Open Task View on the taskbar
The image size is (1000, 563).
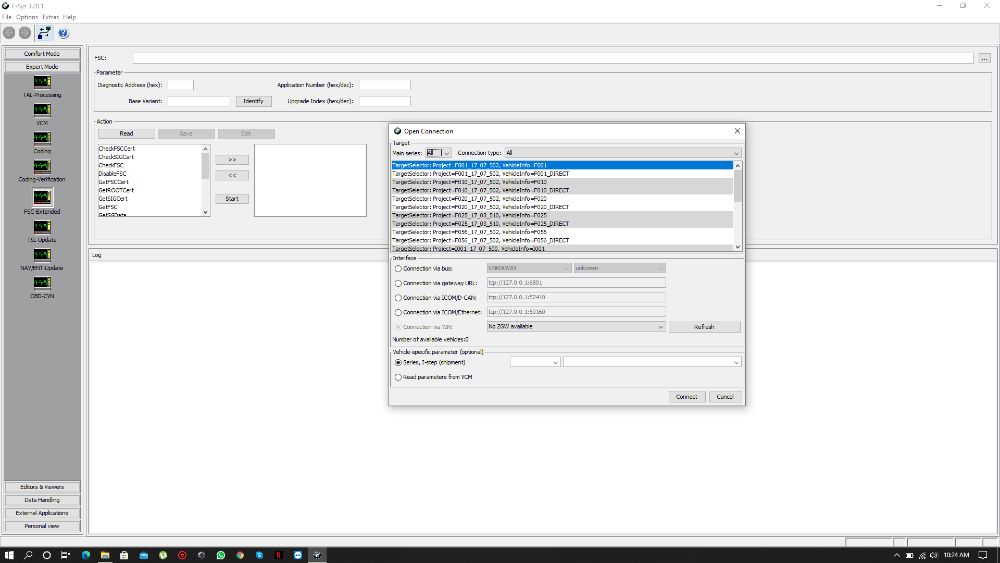click(65, 555)
